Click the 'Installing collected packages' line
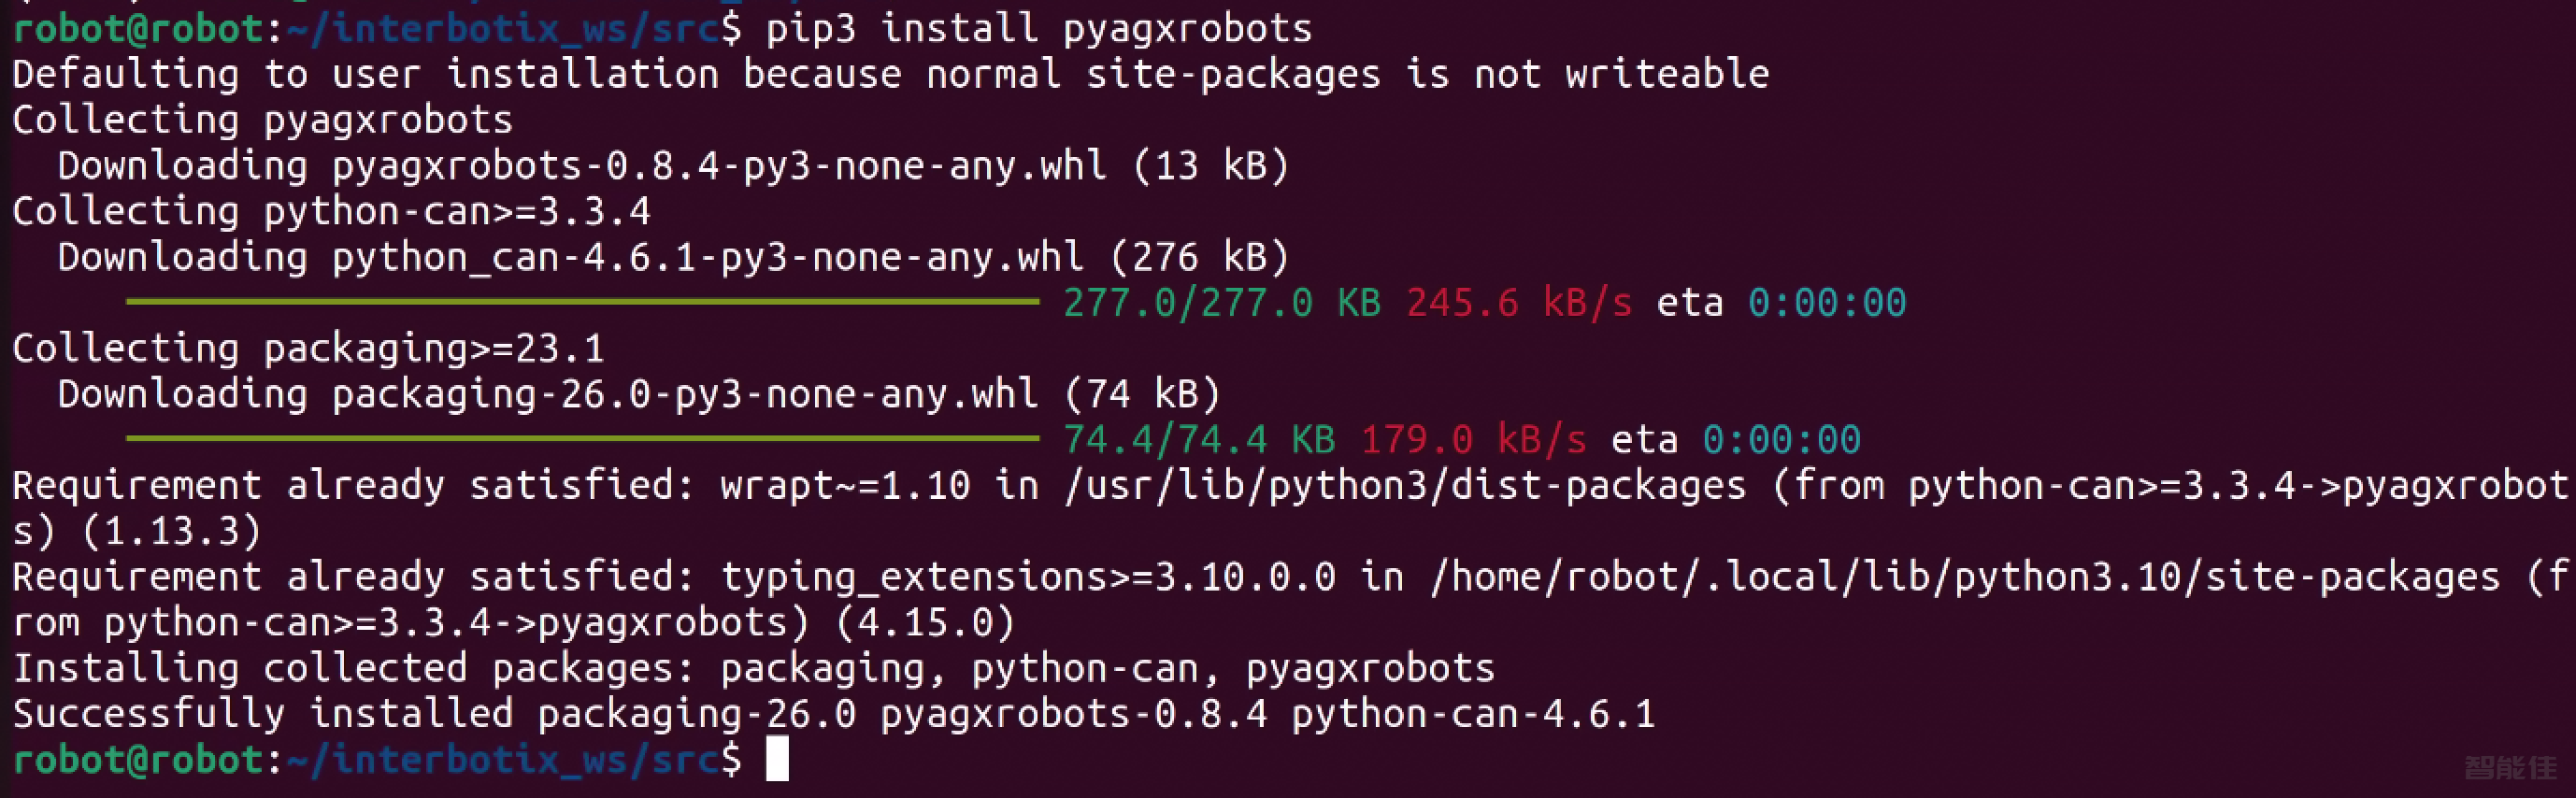This screenshot has width=2576, height=798. click(753, 668)
